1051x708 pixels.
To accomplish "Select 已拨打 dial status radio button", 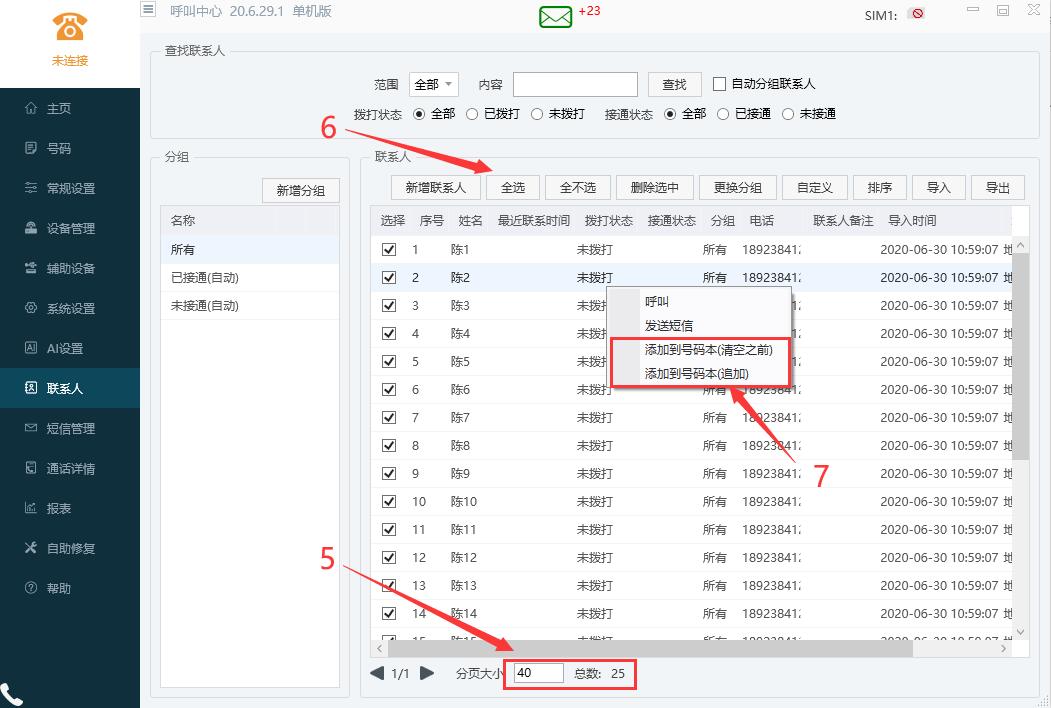I will pyautogui.click(x=472, y=114).
